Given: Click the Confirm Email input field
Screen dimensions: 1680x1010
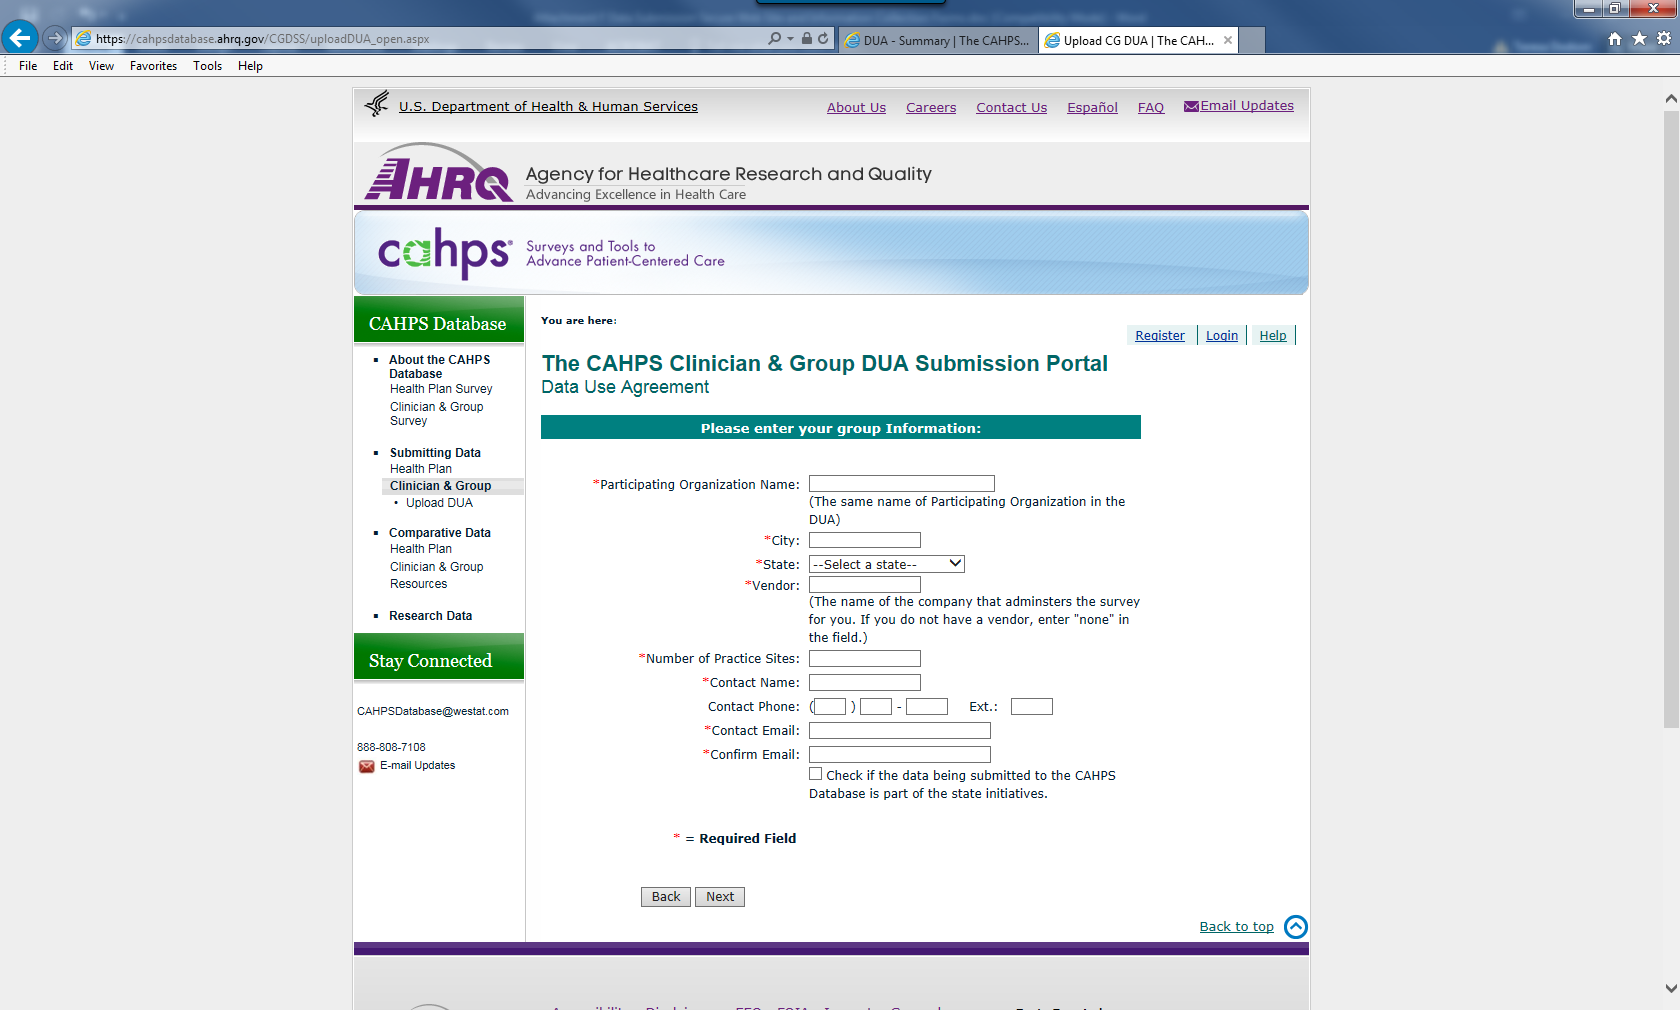Looking at the screenshot, I should (x=900, y=755).
